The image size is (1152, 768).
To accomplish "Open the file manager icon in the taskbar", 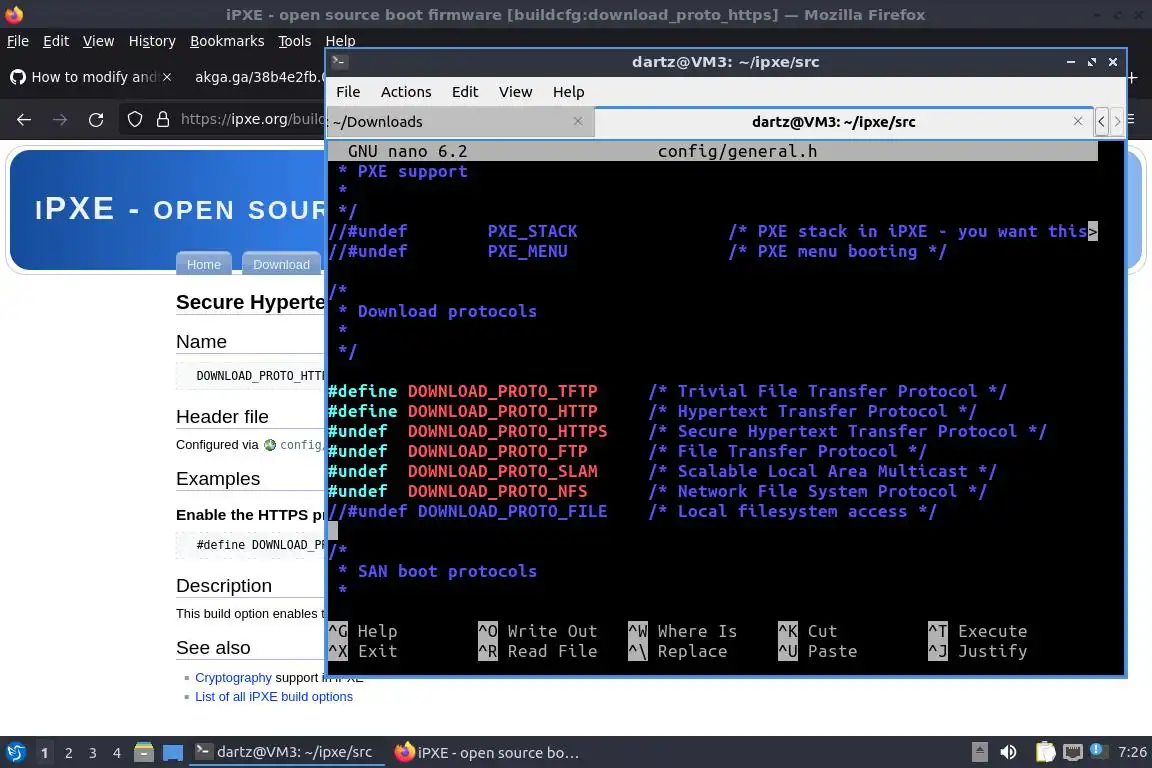I will coord(144,753).
